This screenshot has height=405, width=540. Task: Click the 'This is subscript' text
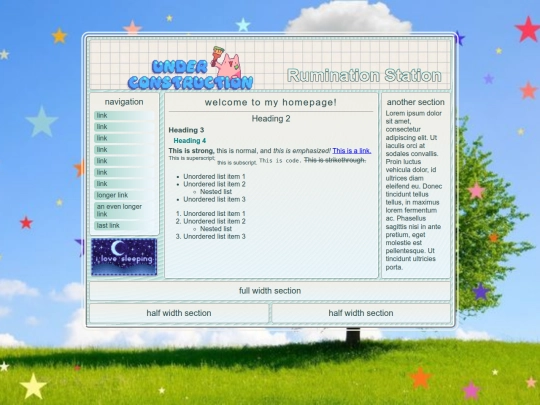(x=237, y=163)
